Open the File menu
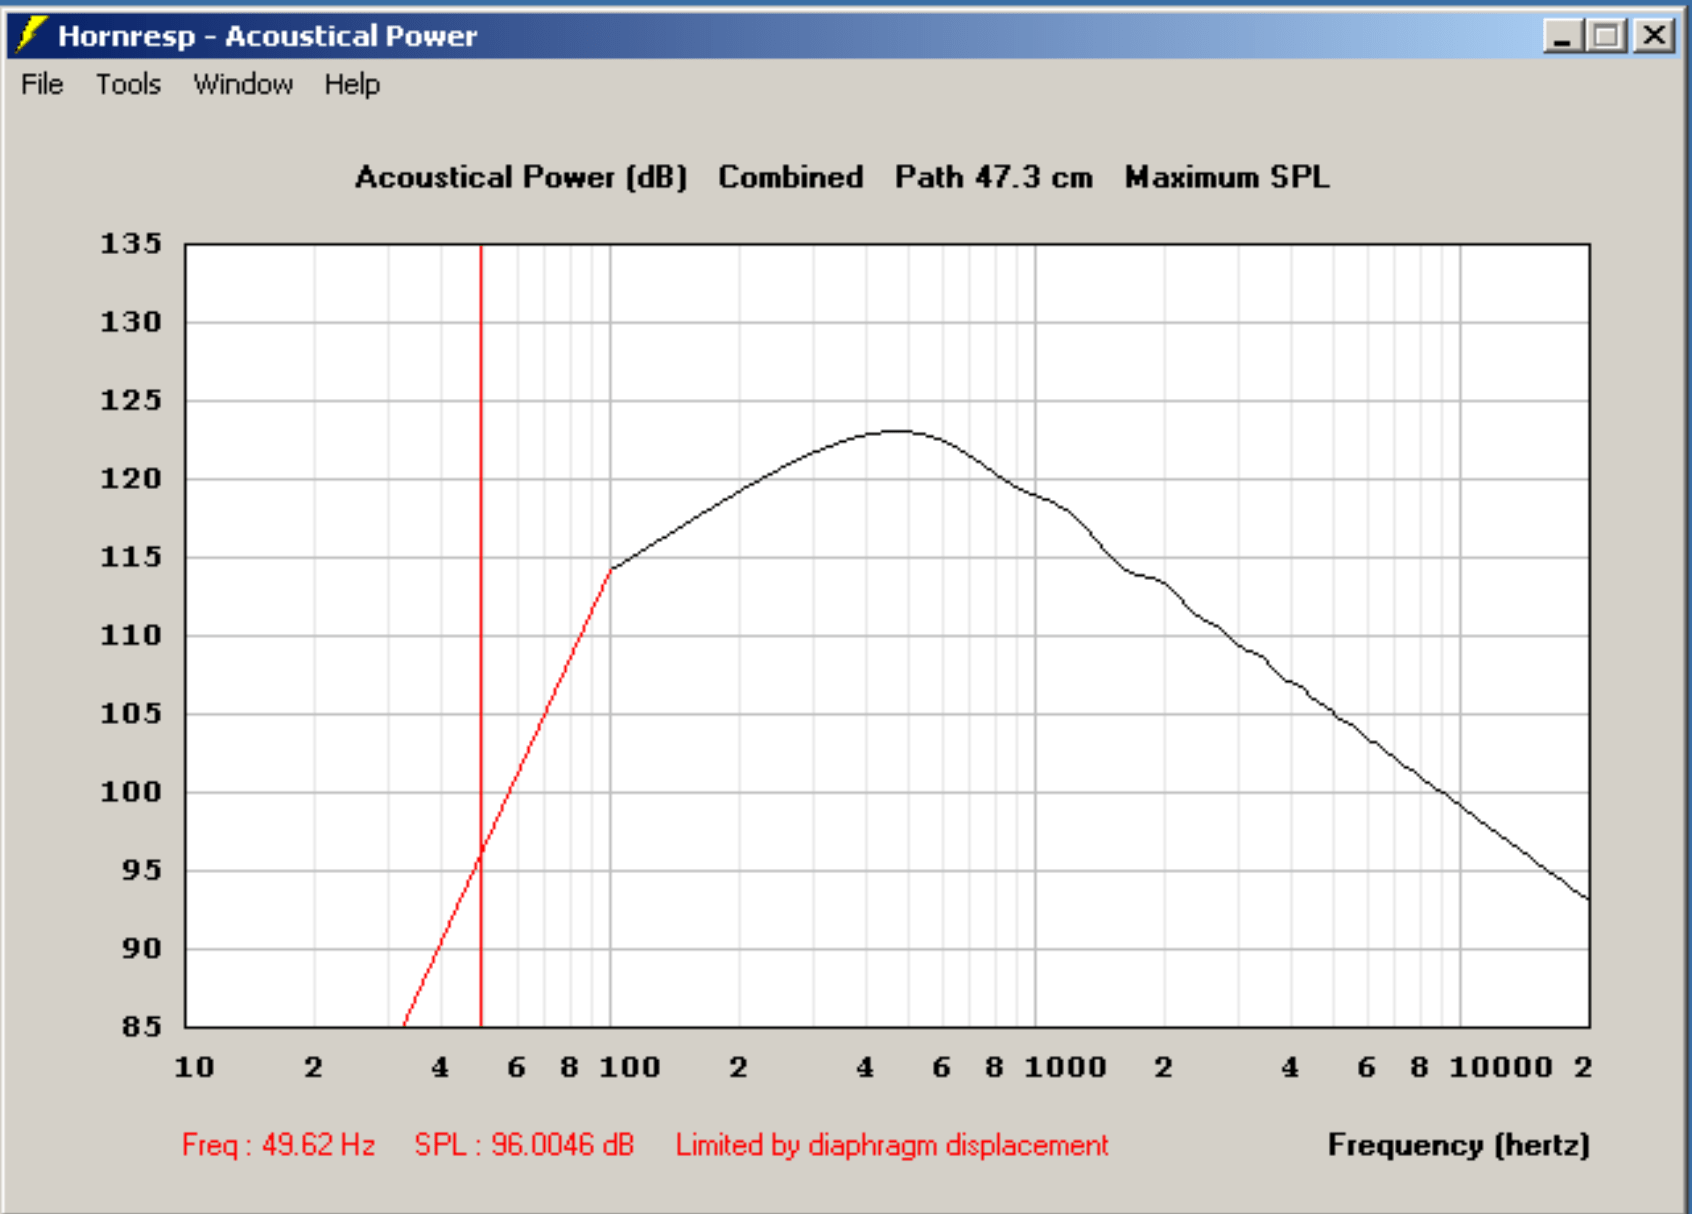The image size is (1692, 1214). point(42,84)
